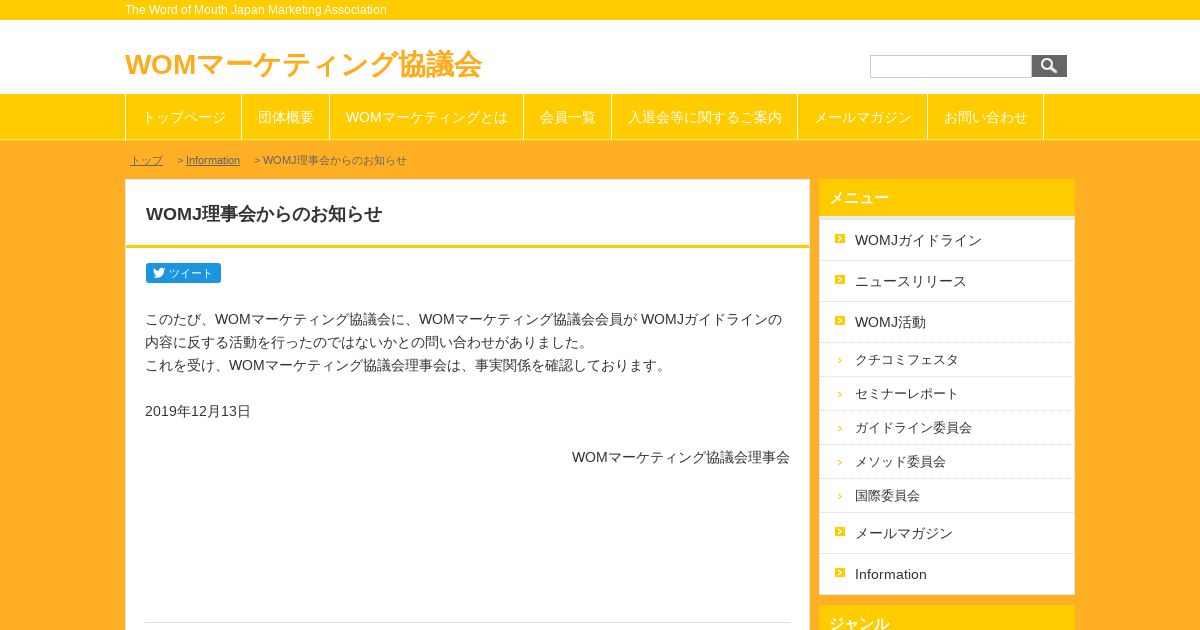
Task: Focus the site search input field
Action: point(951,66)
